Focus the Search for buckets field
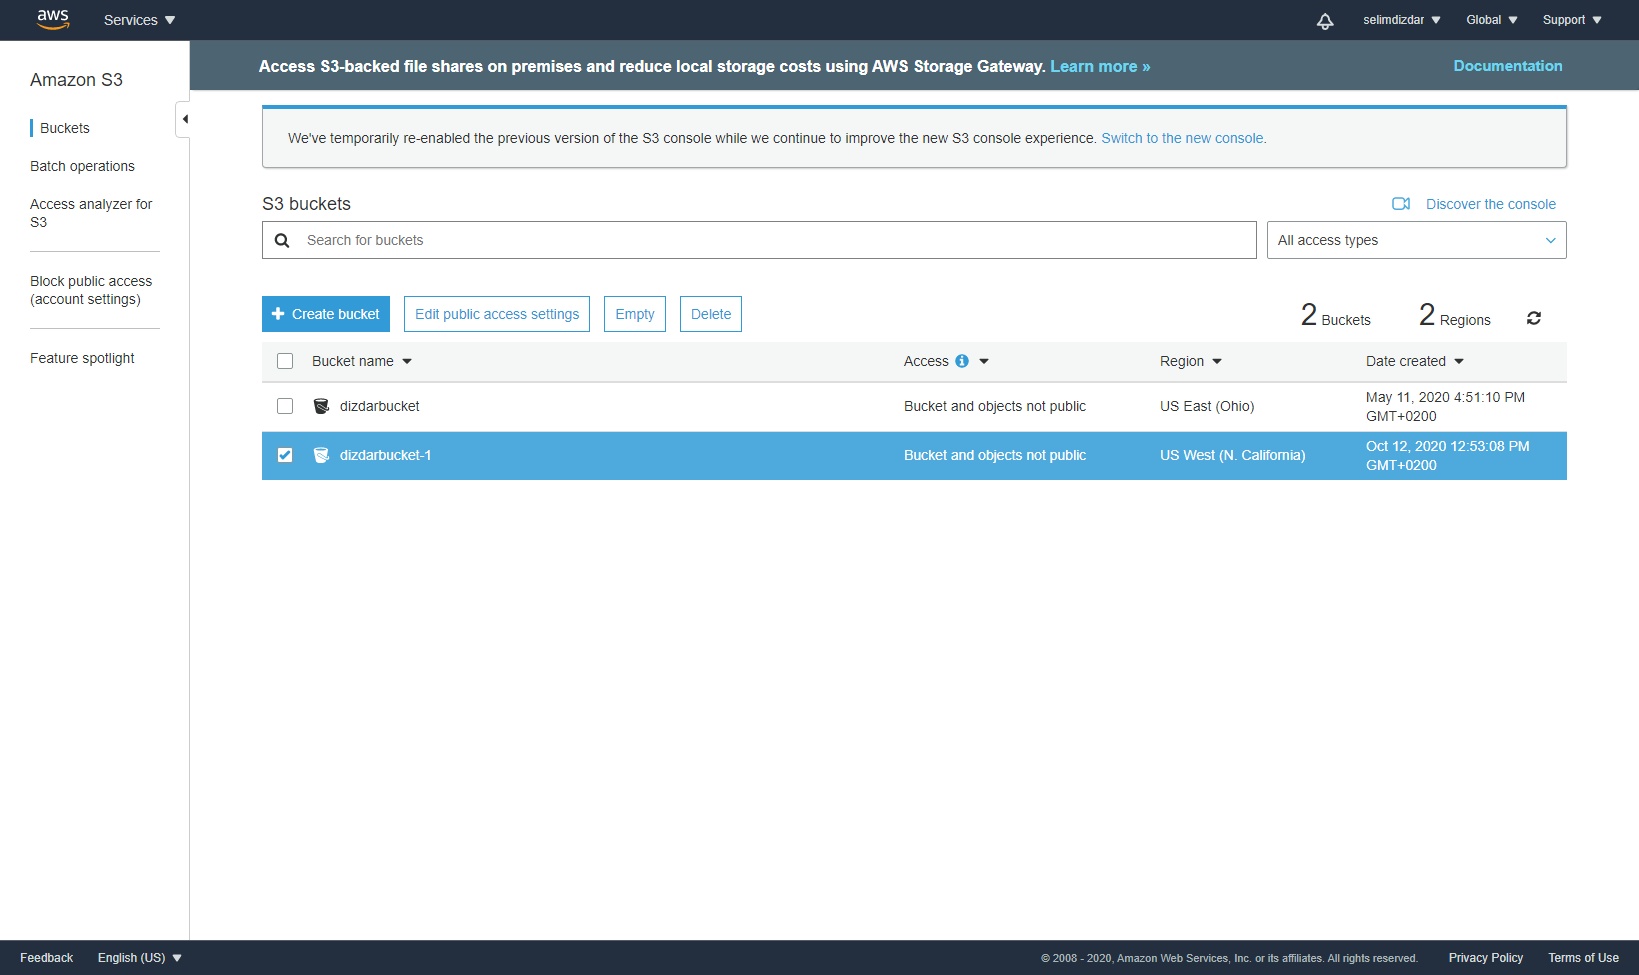Viewport: 1639px width, 975px height. pos(759,240)
